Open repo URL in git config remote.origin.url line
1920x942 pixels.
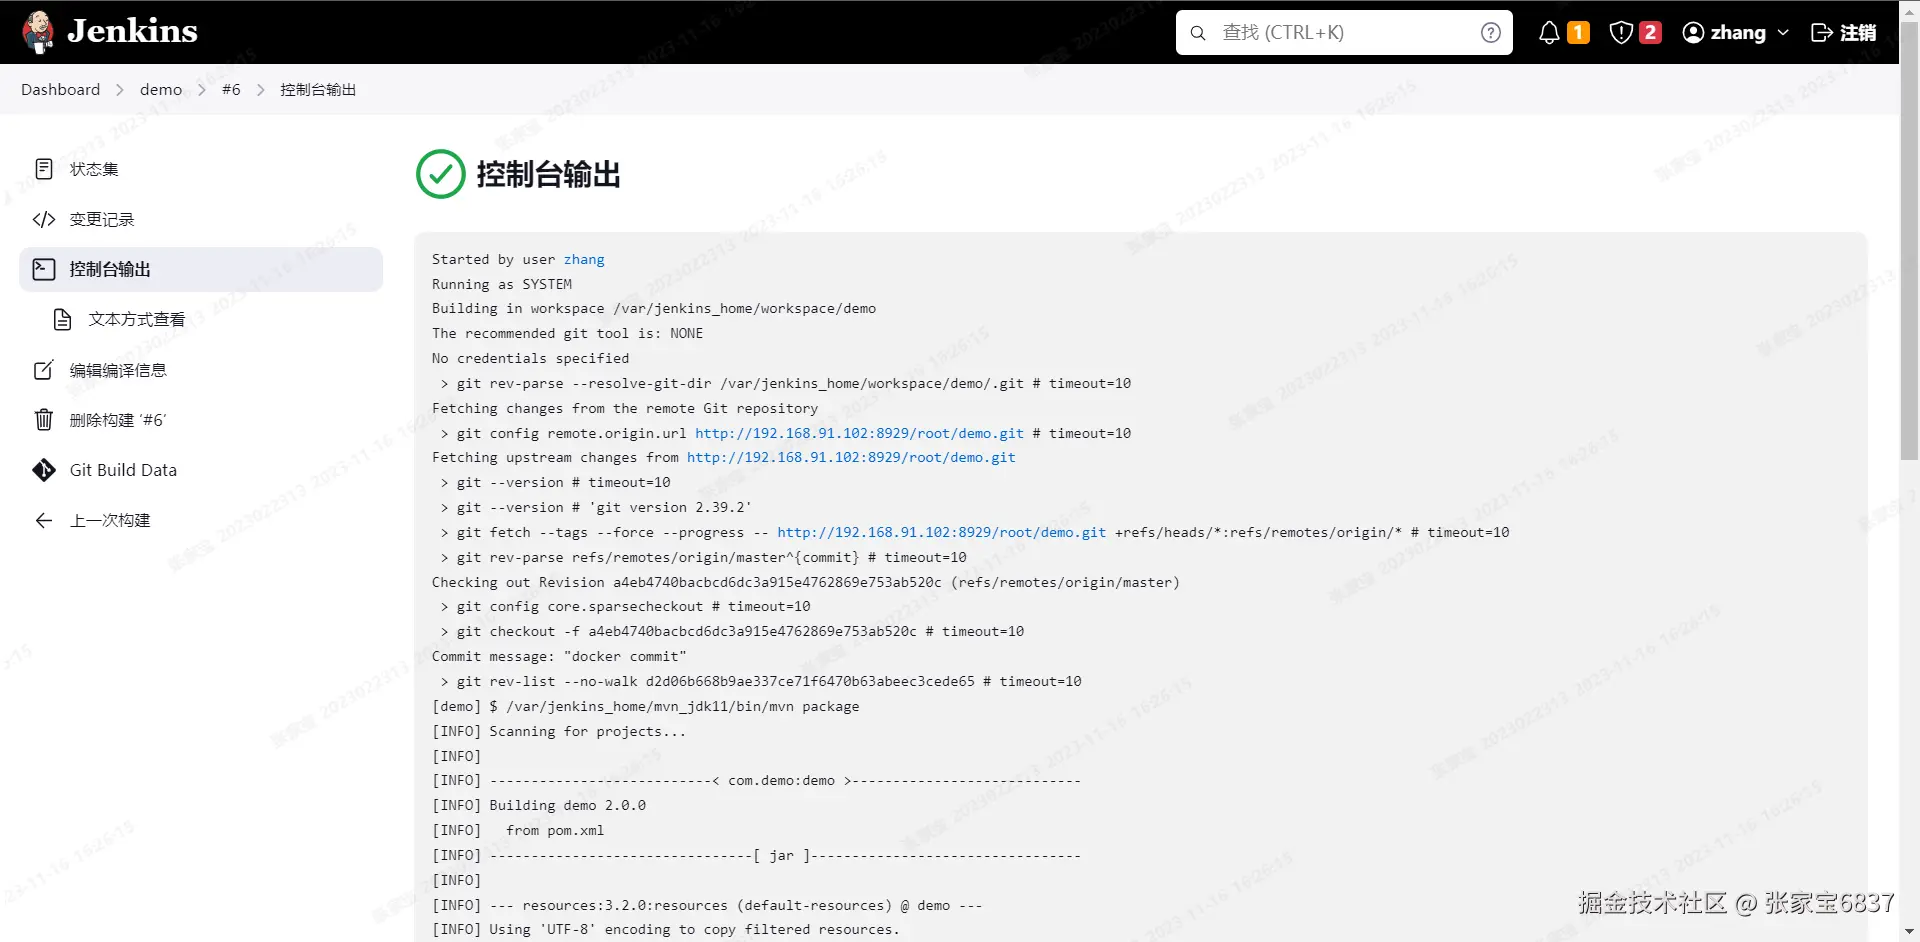tap(859, 433)
